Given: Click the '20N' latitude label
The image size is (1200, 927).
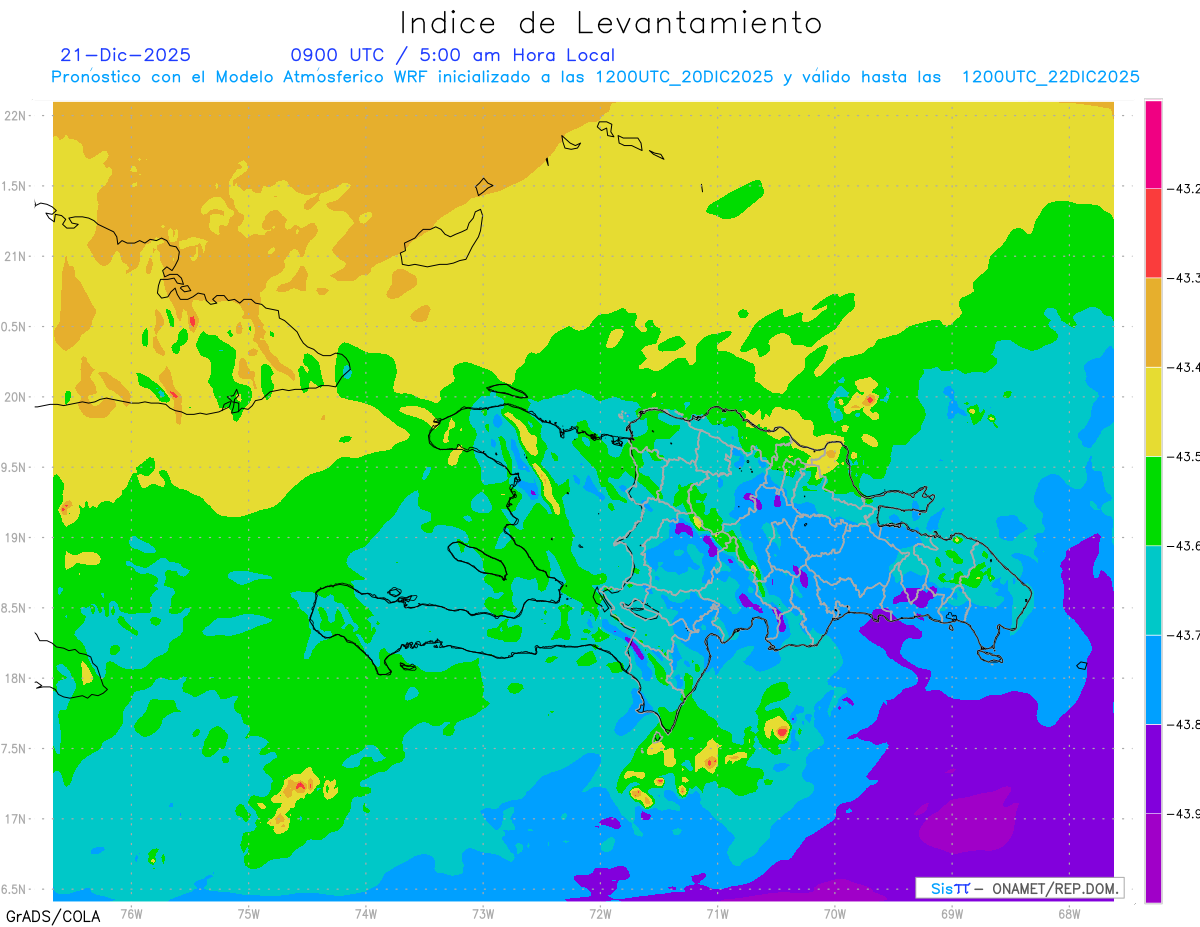Looking at the screenshot, I should point(16,397).
